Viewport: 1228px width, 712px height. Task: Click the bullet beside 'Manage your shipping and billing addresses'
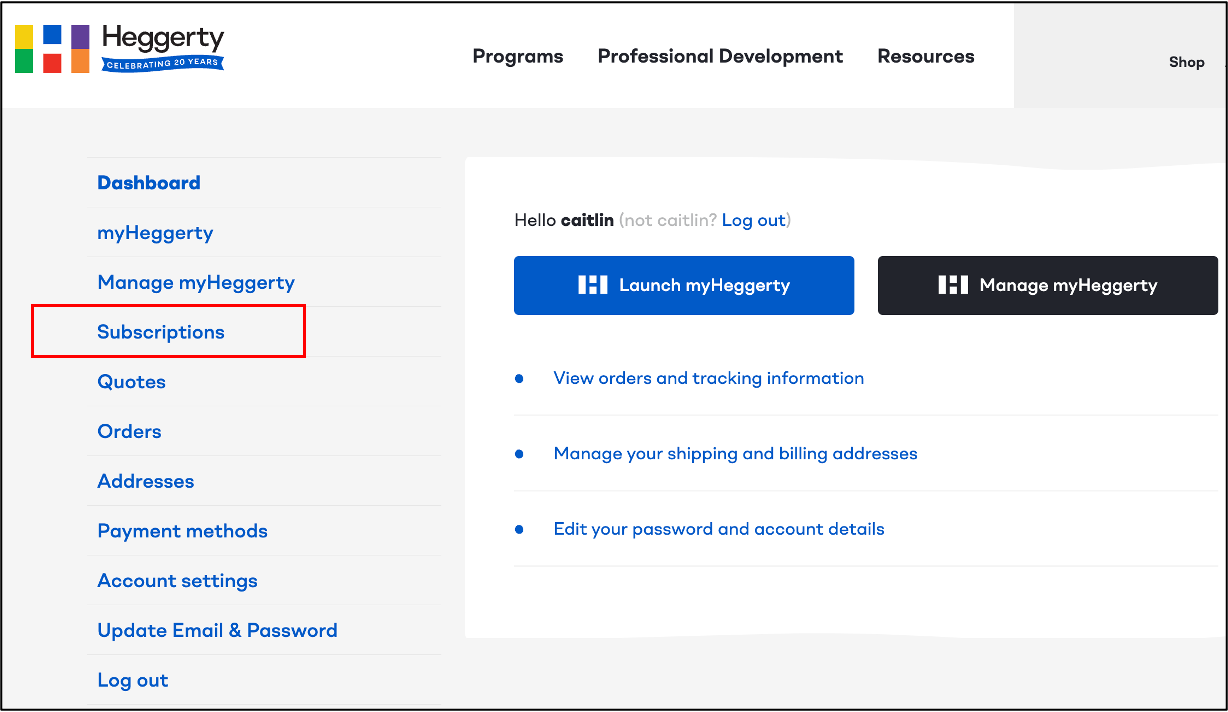coord(519,453)
